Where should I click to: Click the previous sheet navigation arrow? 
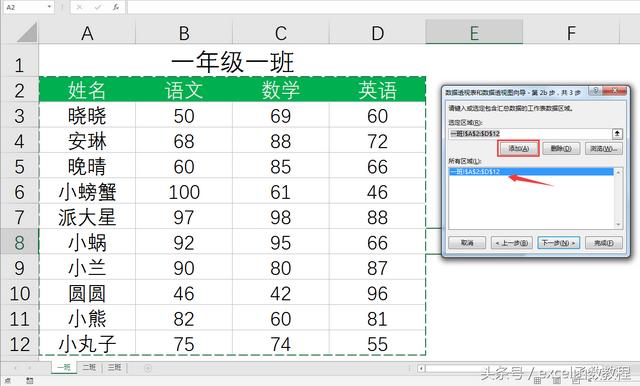tap(16, 368)
